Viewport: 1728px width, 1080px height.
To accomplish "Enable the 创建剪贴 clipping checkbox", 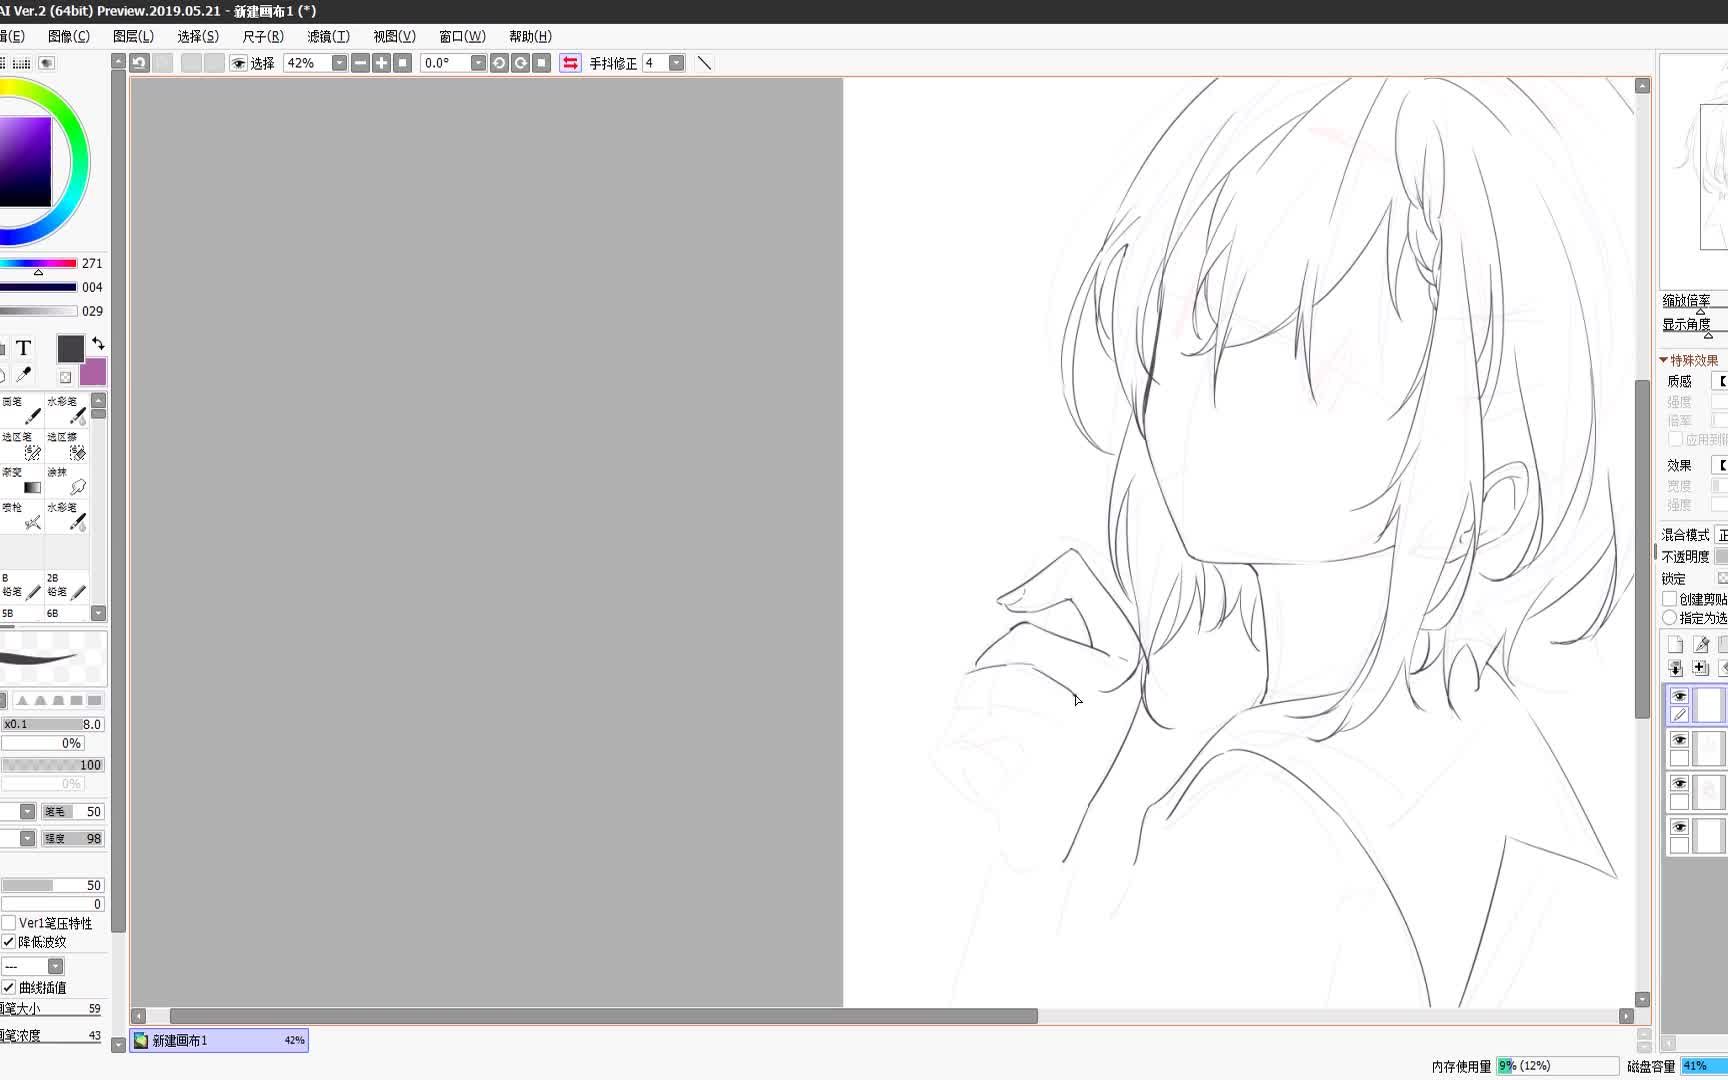I will tap(1669, 599).
